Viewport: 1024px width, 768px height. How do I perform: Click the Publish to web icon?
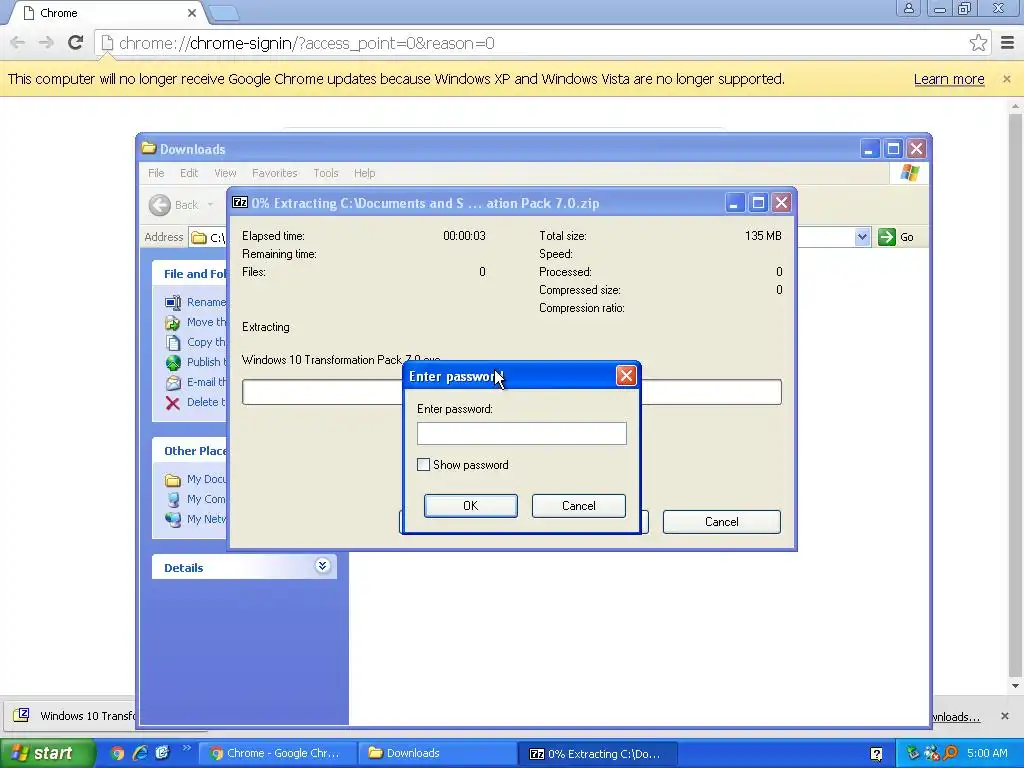(x=173, y=362)
